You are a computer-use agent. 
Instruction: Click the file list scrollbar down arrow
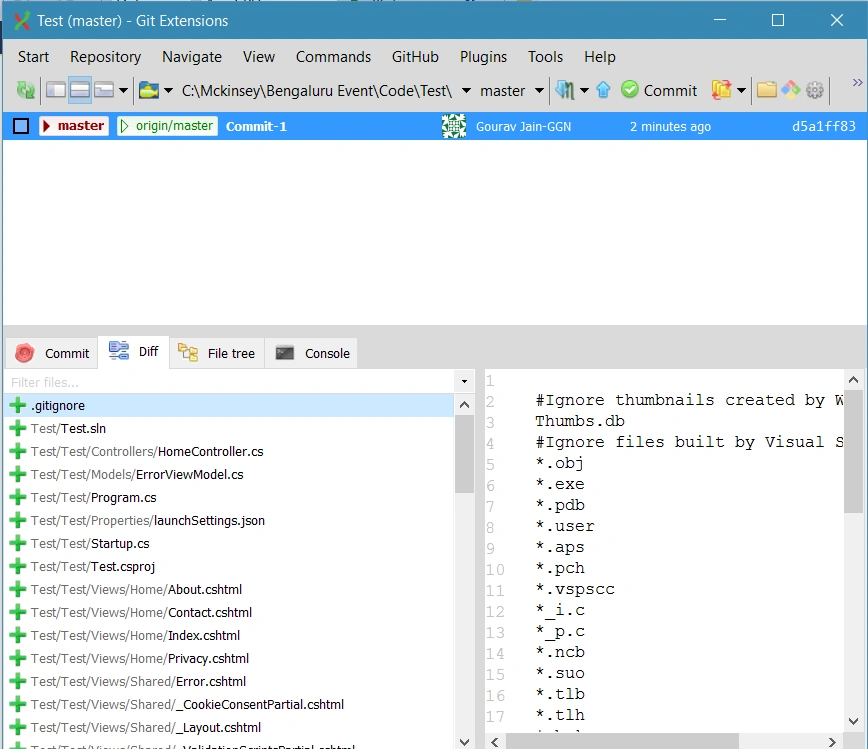coord(464,742)
